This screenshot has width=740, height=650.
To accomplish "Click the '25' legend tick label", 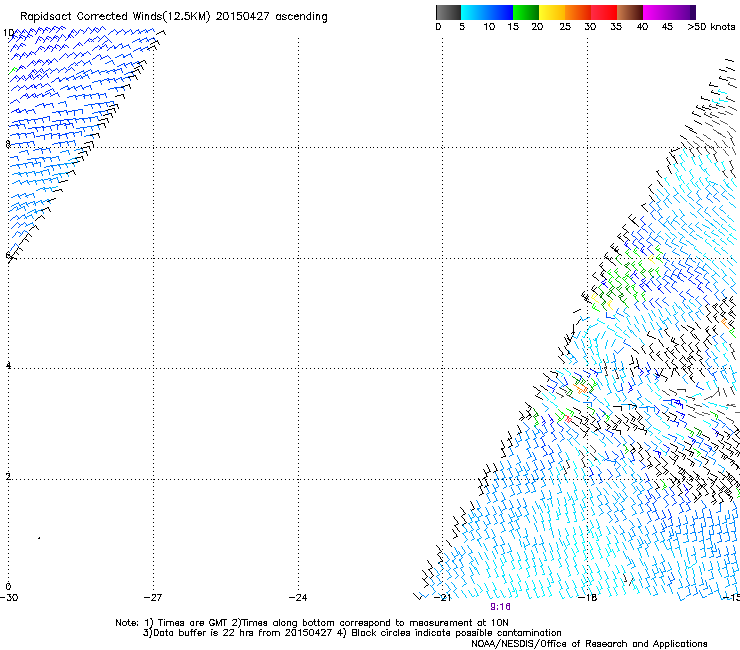I will click(x=565, y=27).
